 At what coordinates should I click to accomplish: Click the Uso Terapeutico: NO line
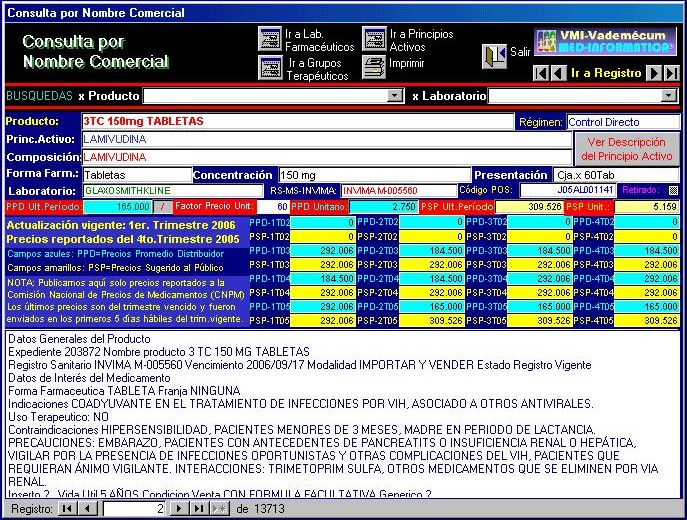(x=58, y=417)
